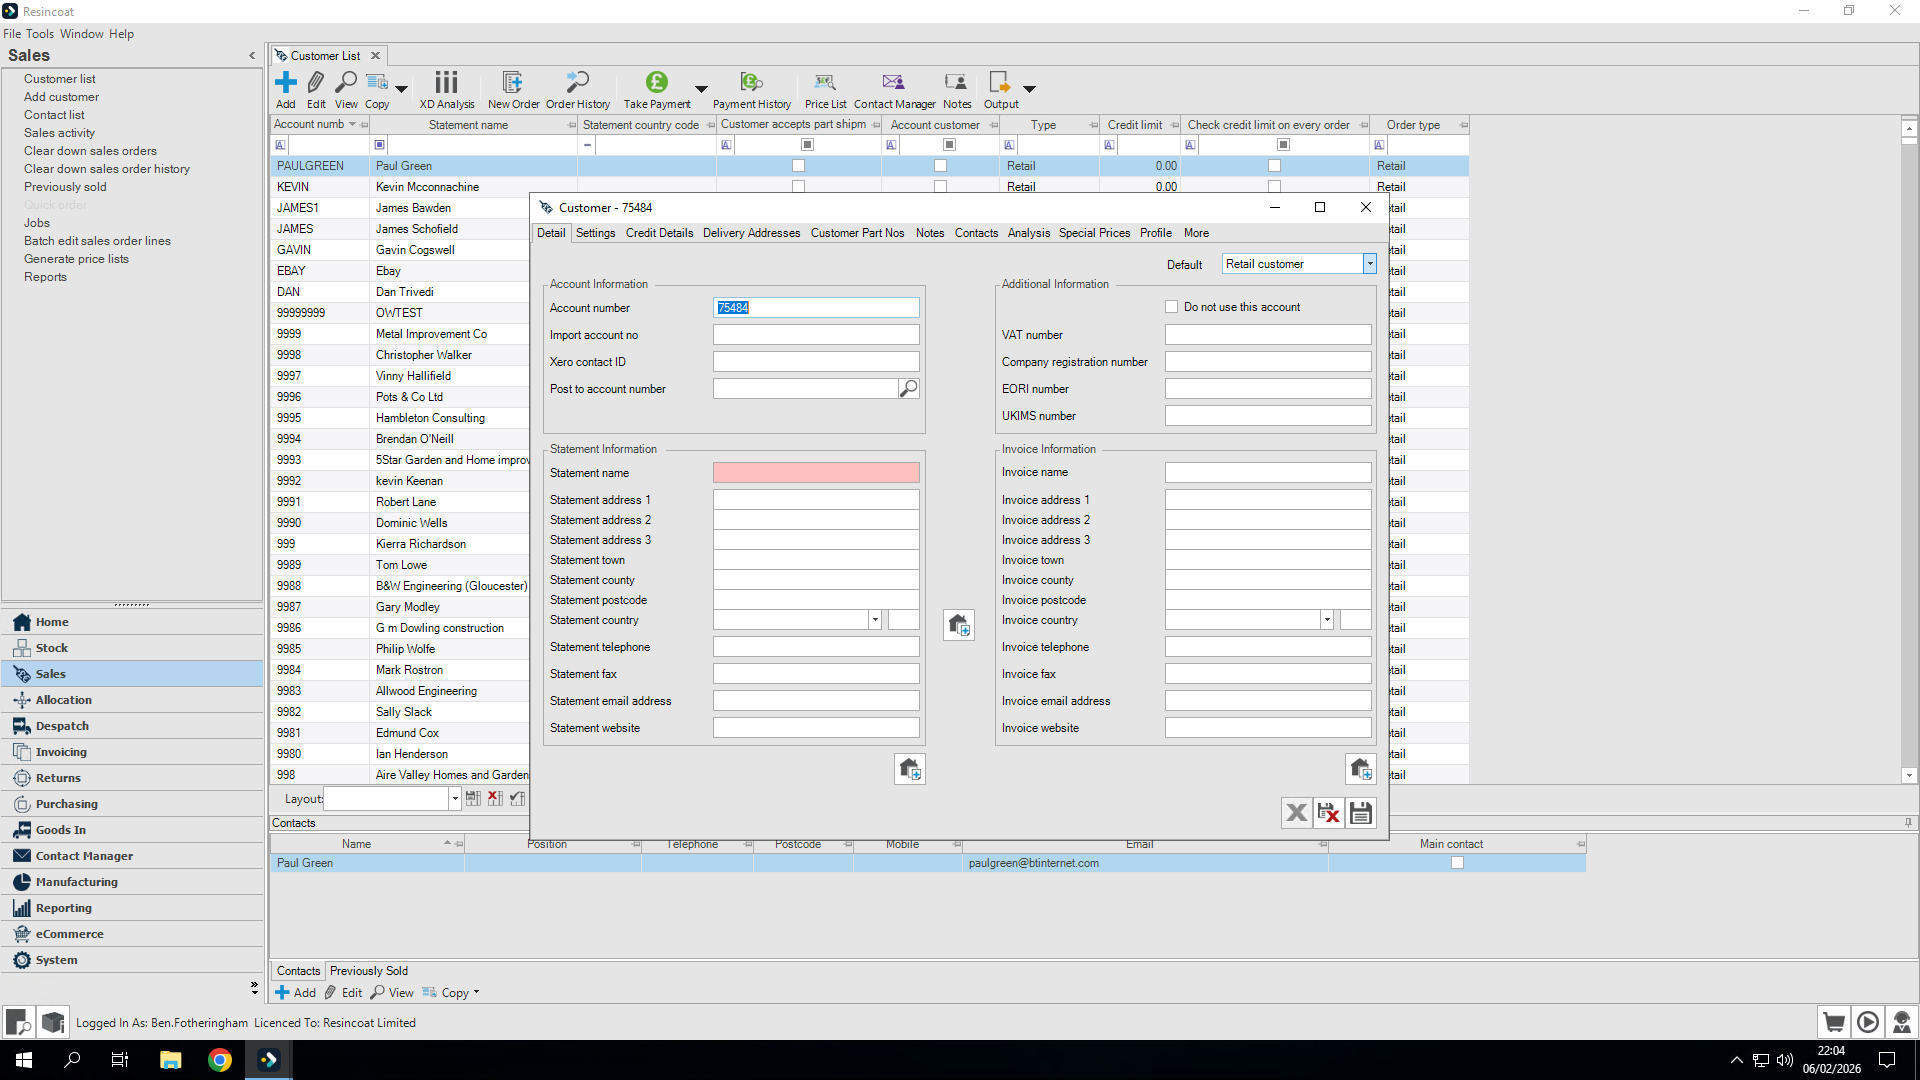Open the Tools menu
Viewport: 1920px width, 1080px height.
(40, 34)
